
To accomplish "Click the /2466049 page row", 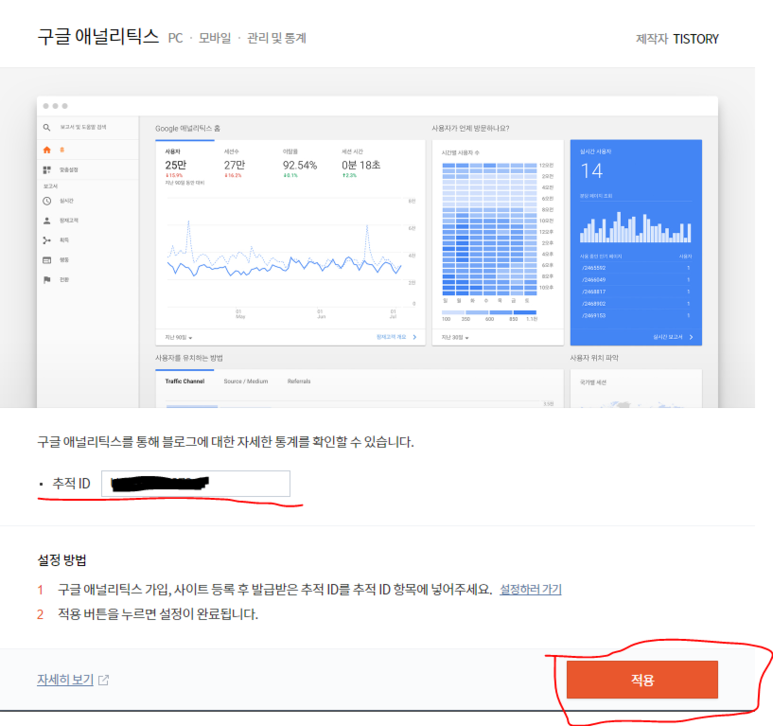I will point(636,280).
